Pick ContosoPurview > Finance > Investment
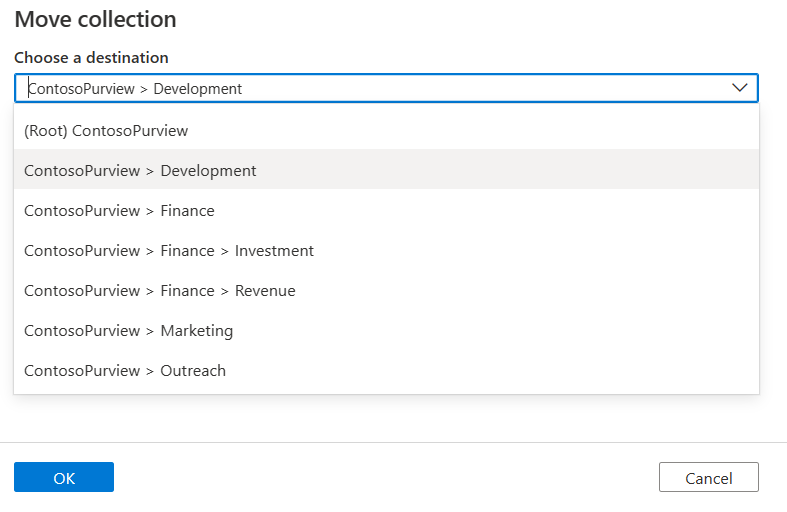787x512 pixels. [x=386, y=251]
